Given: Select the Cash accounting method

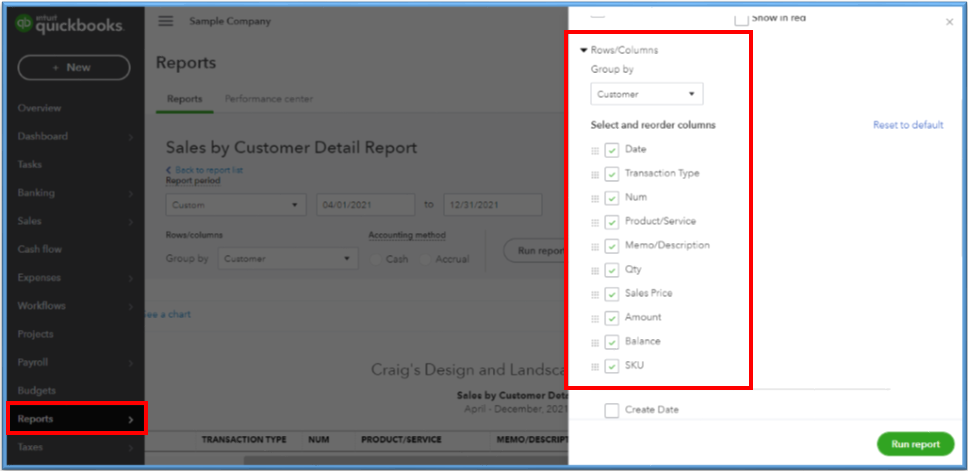Looking at the screenshot, I should (x=375, y=260).
